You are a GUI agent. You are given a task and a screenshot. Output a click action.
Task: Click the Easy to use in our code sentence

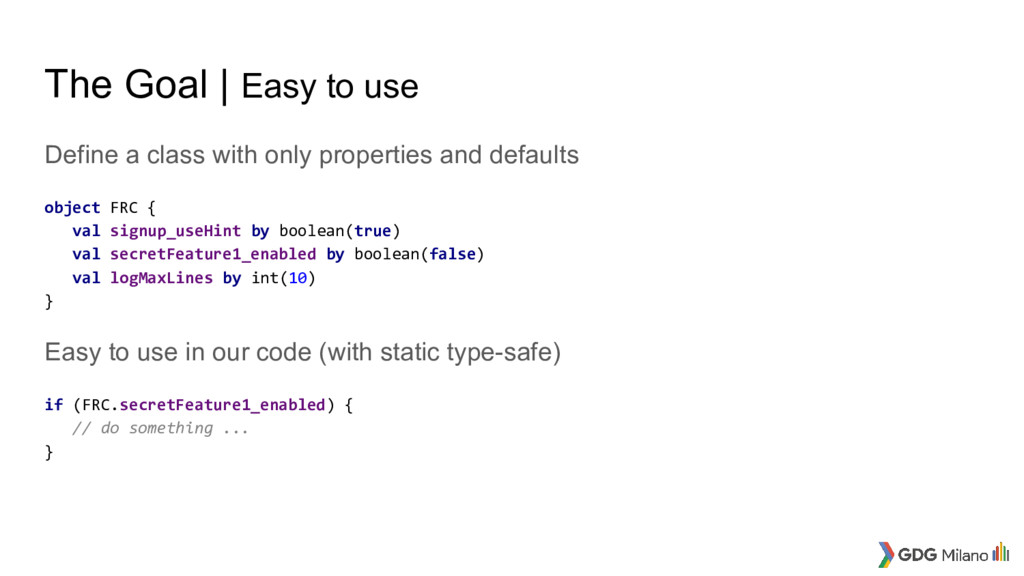302,352
